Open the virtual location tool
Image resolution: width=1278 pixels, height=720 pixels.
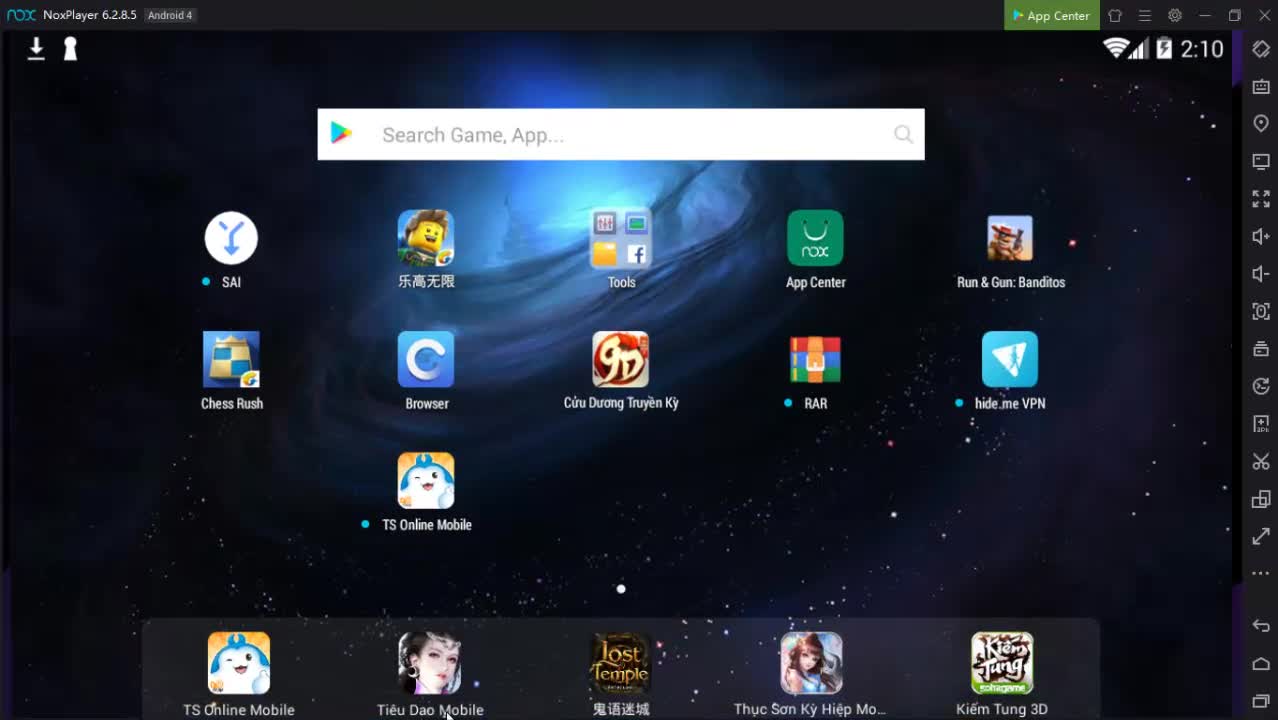click(1261, 124)
